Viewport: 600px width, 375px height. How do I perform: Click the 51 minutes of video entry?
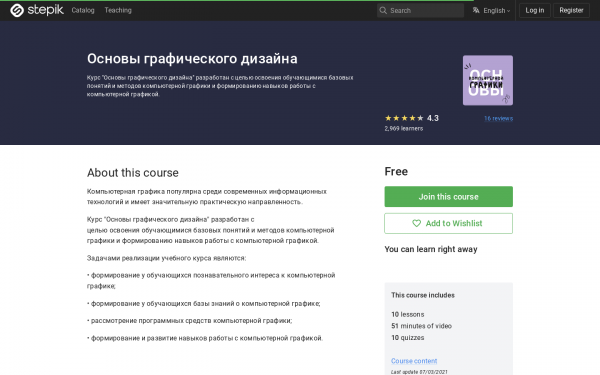click(421, 326)
